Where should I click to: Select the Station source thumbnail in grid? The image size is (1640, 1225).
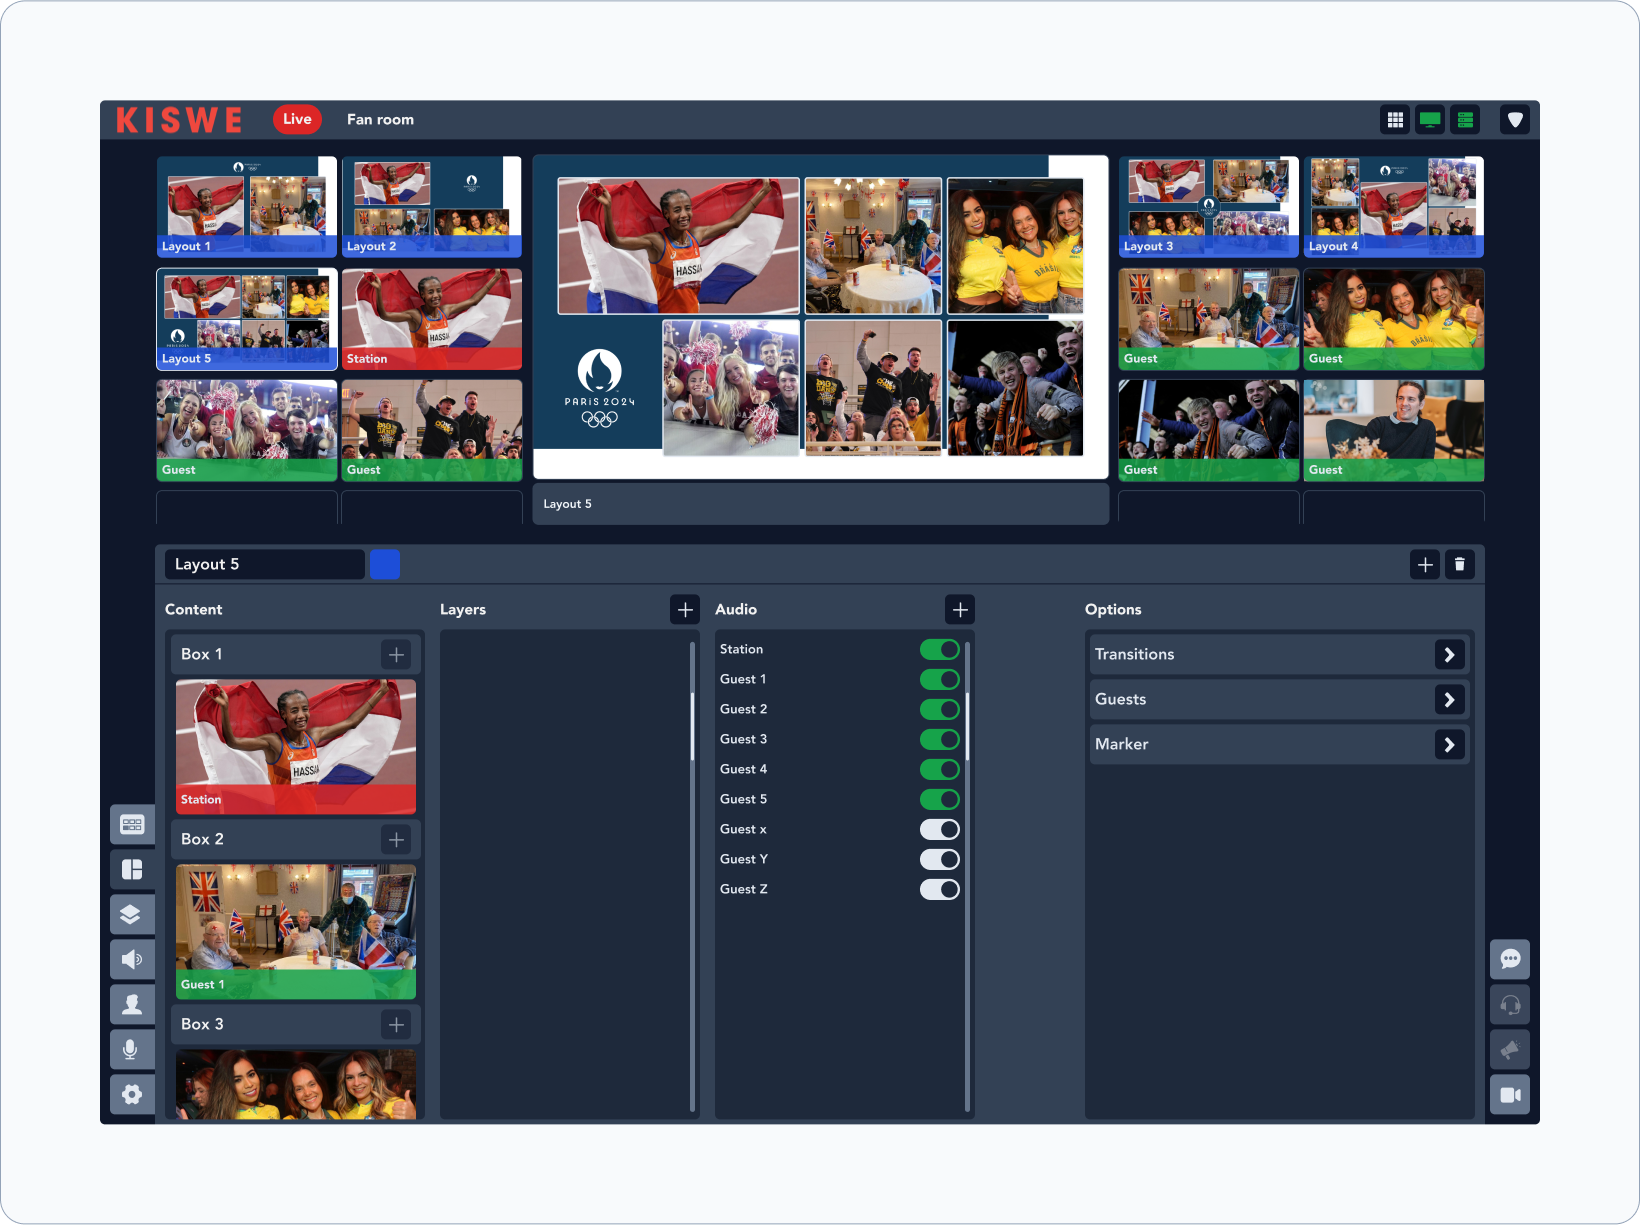(x=432, y=319)
